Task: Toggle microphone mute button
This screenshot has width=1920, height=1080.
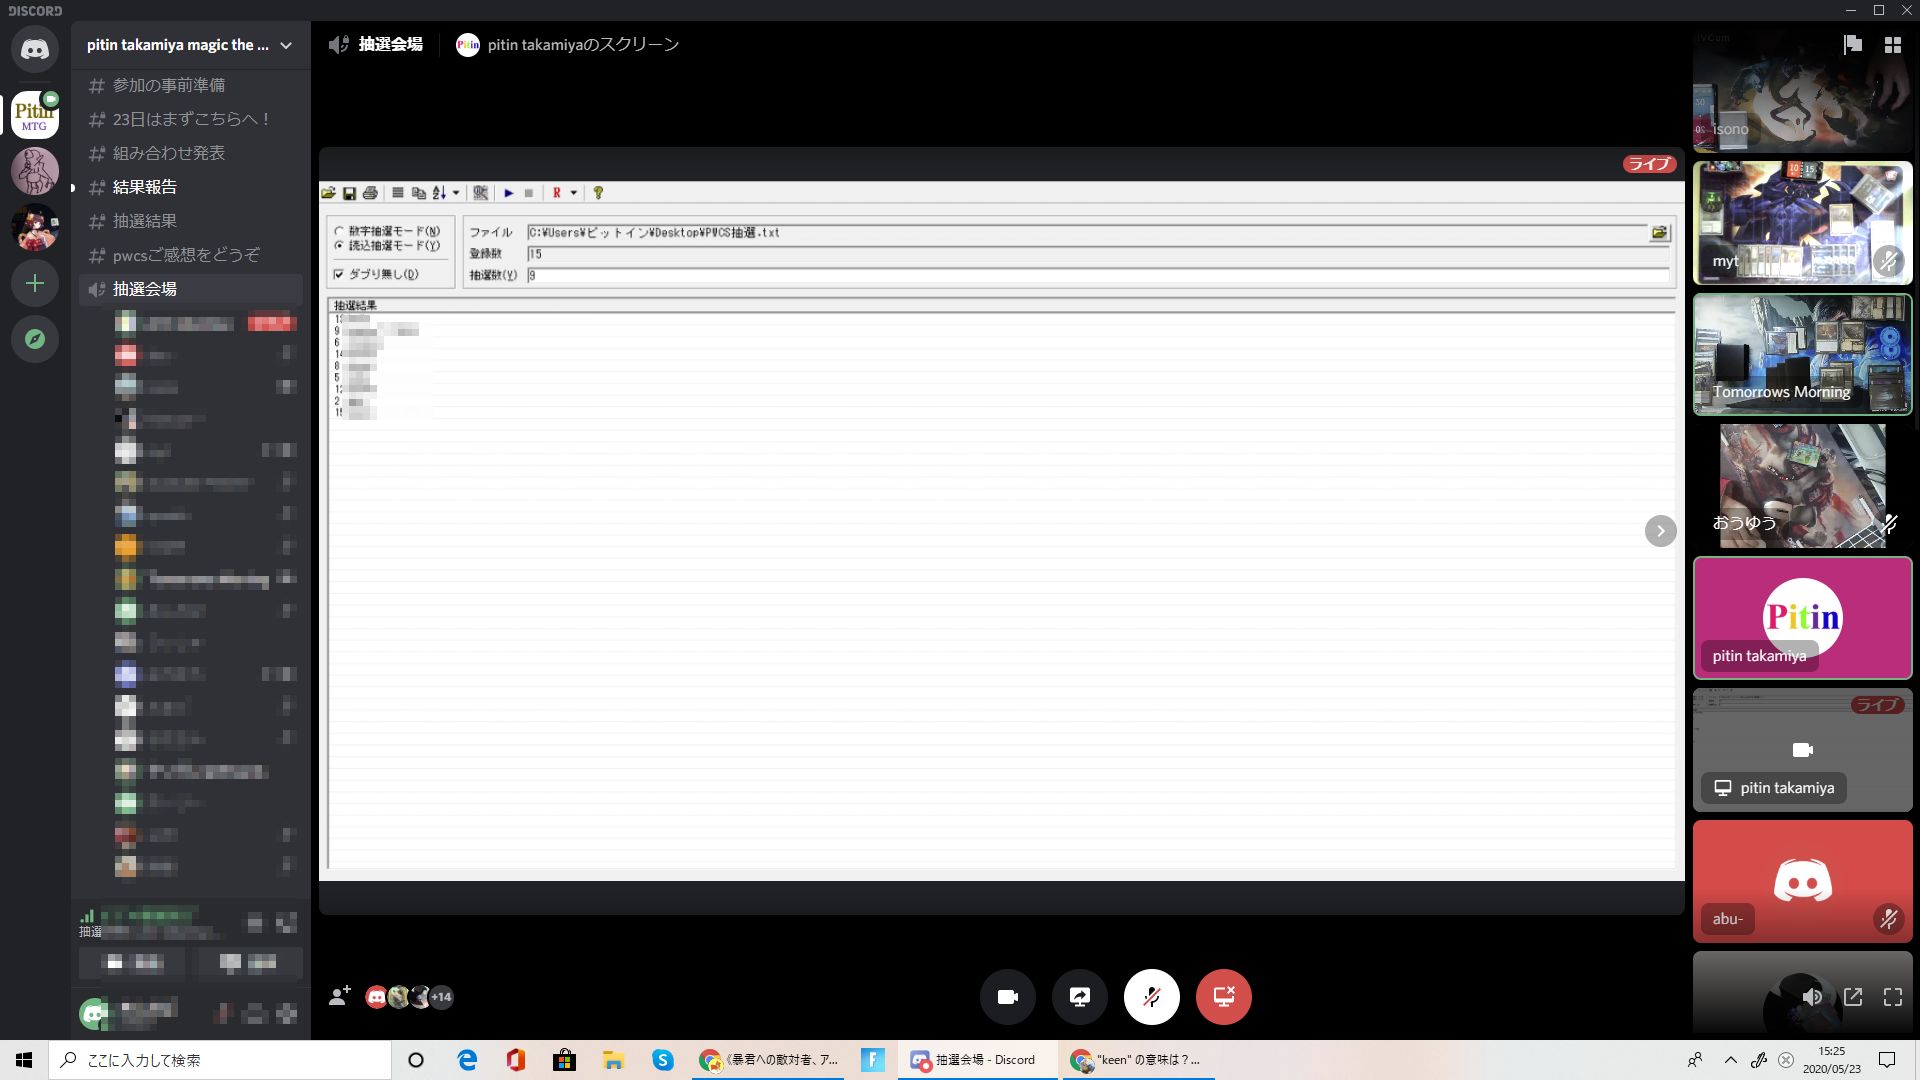Action: pyautogui.click(x=1151, y=997)
